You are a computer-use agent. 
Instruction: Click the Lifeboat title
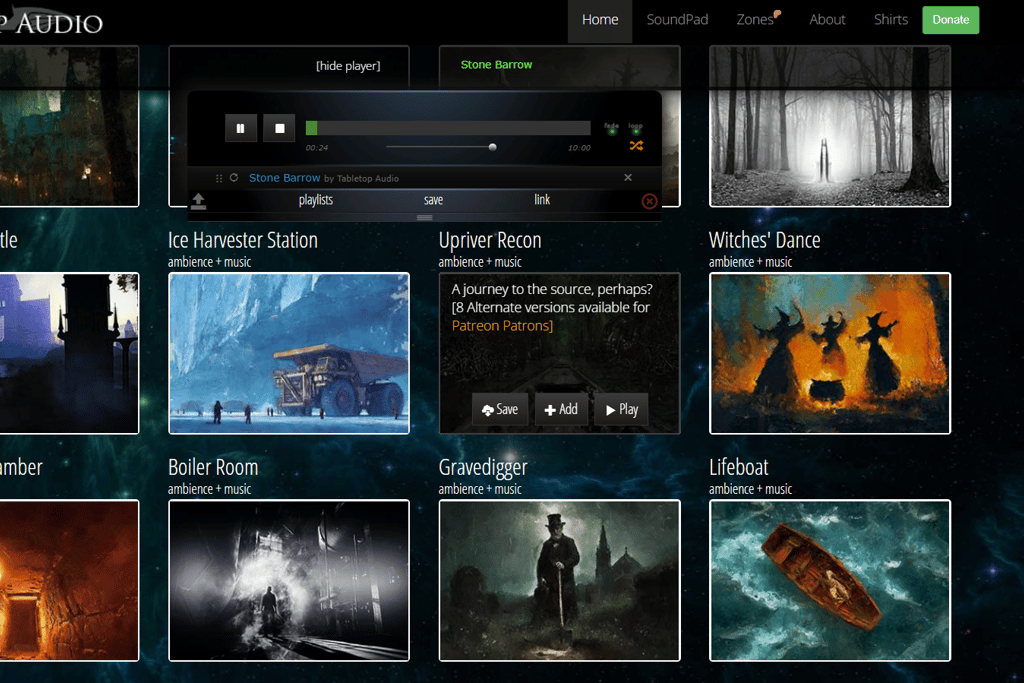(x=739, y=468)
